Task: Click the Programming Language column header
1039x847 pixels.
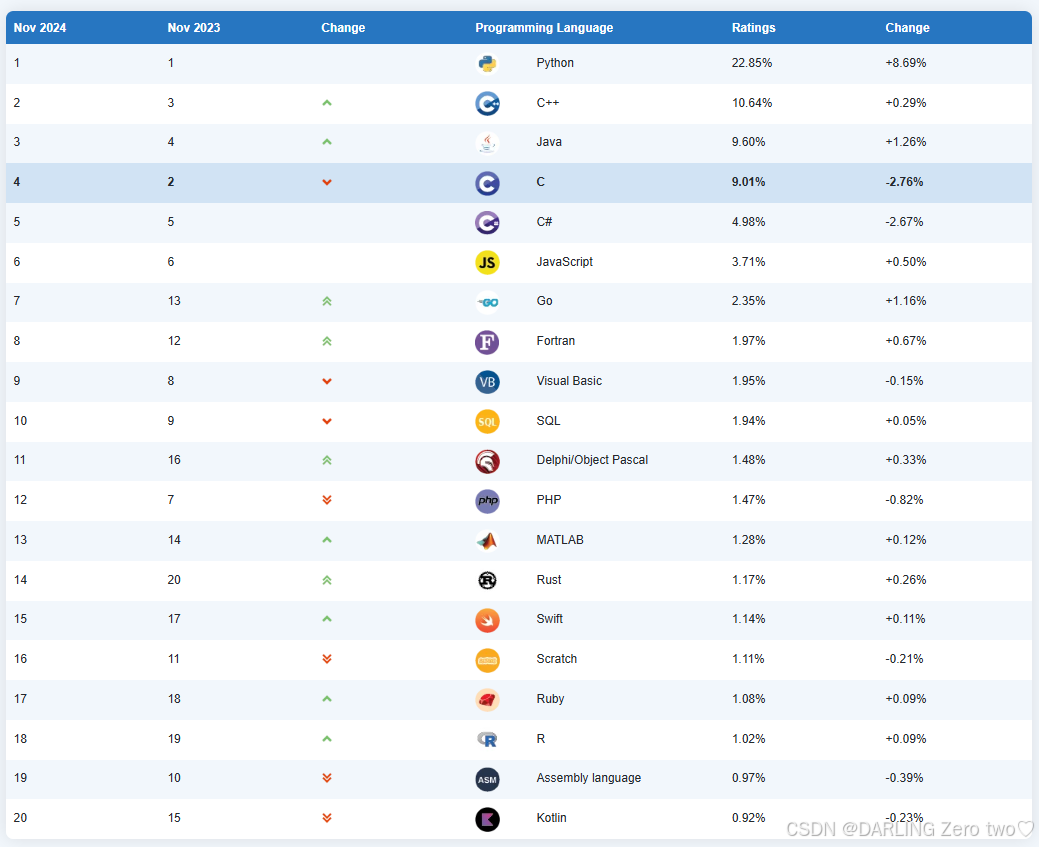Action: (544, 28)
